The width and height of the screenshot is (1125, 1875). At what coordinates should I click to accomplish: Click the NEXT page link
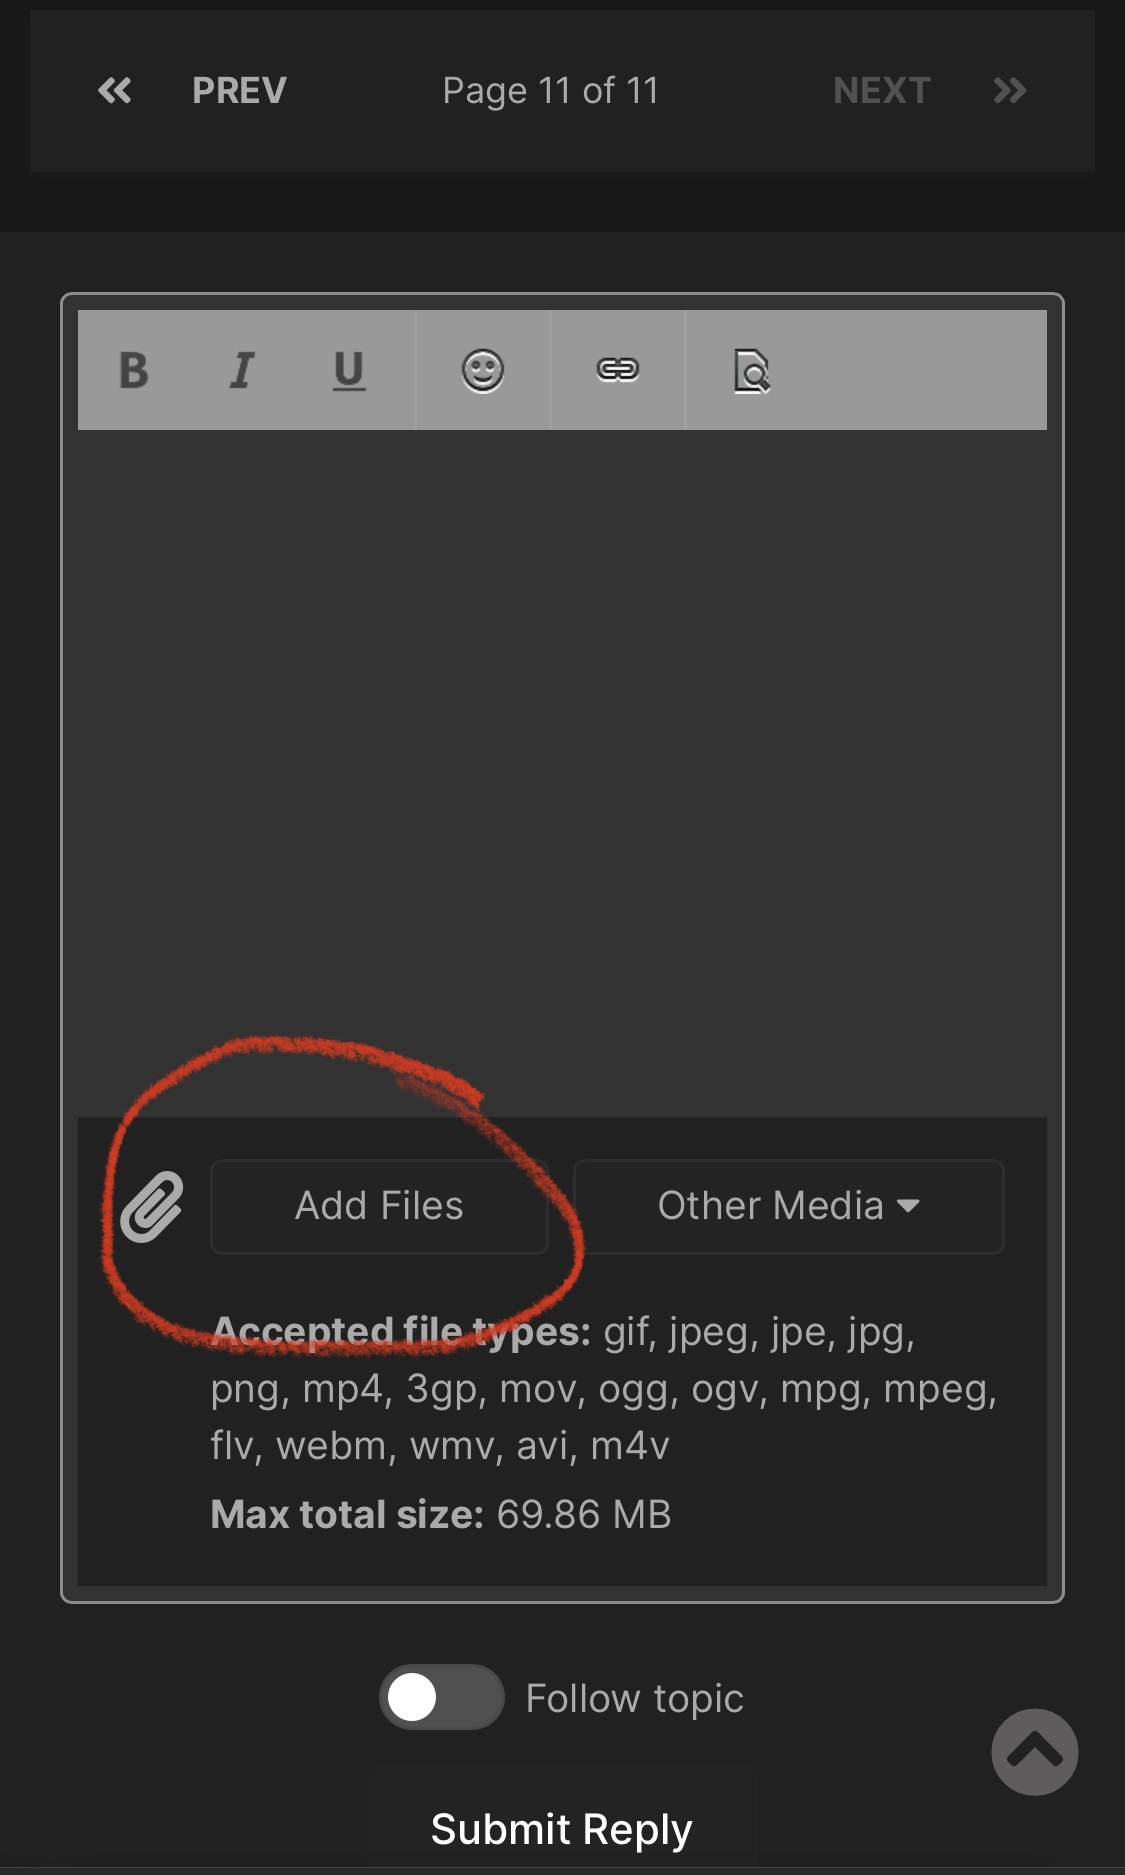[882, 91]
